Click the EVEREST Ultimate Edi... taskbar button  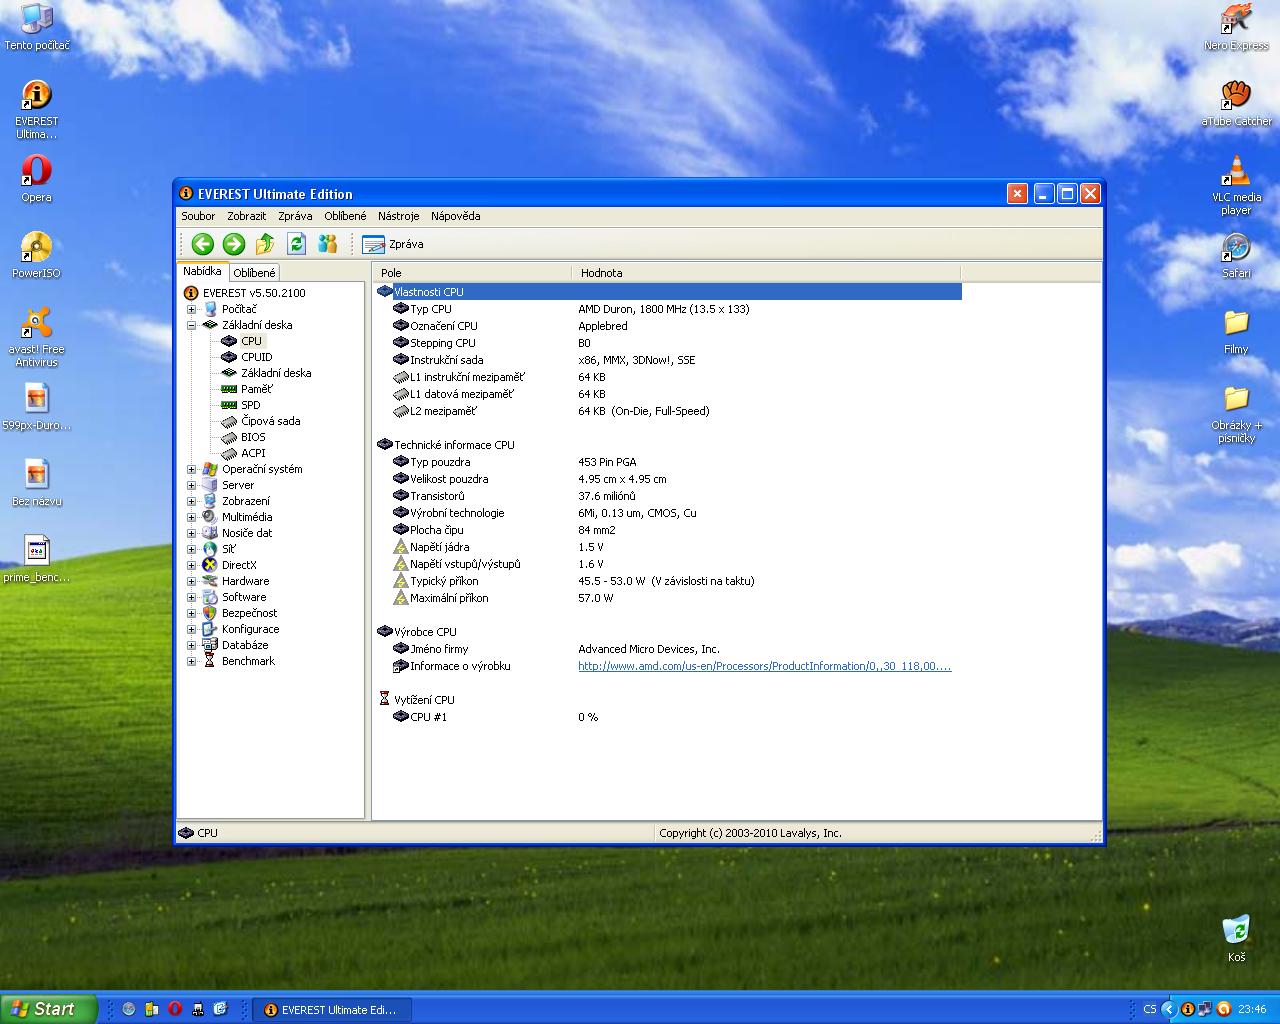tap(330, 1010)
